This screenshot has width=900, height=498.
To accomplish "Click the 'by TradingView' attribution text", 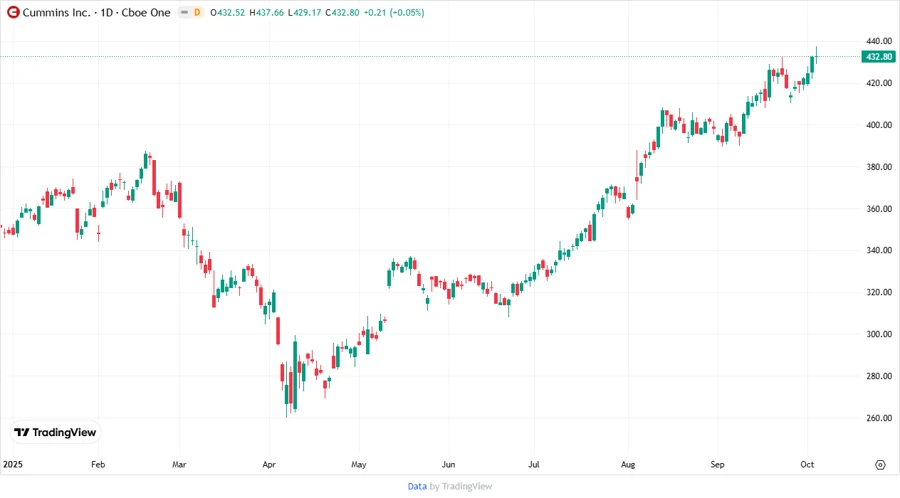I will [461, 486].
